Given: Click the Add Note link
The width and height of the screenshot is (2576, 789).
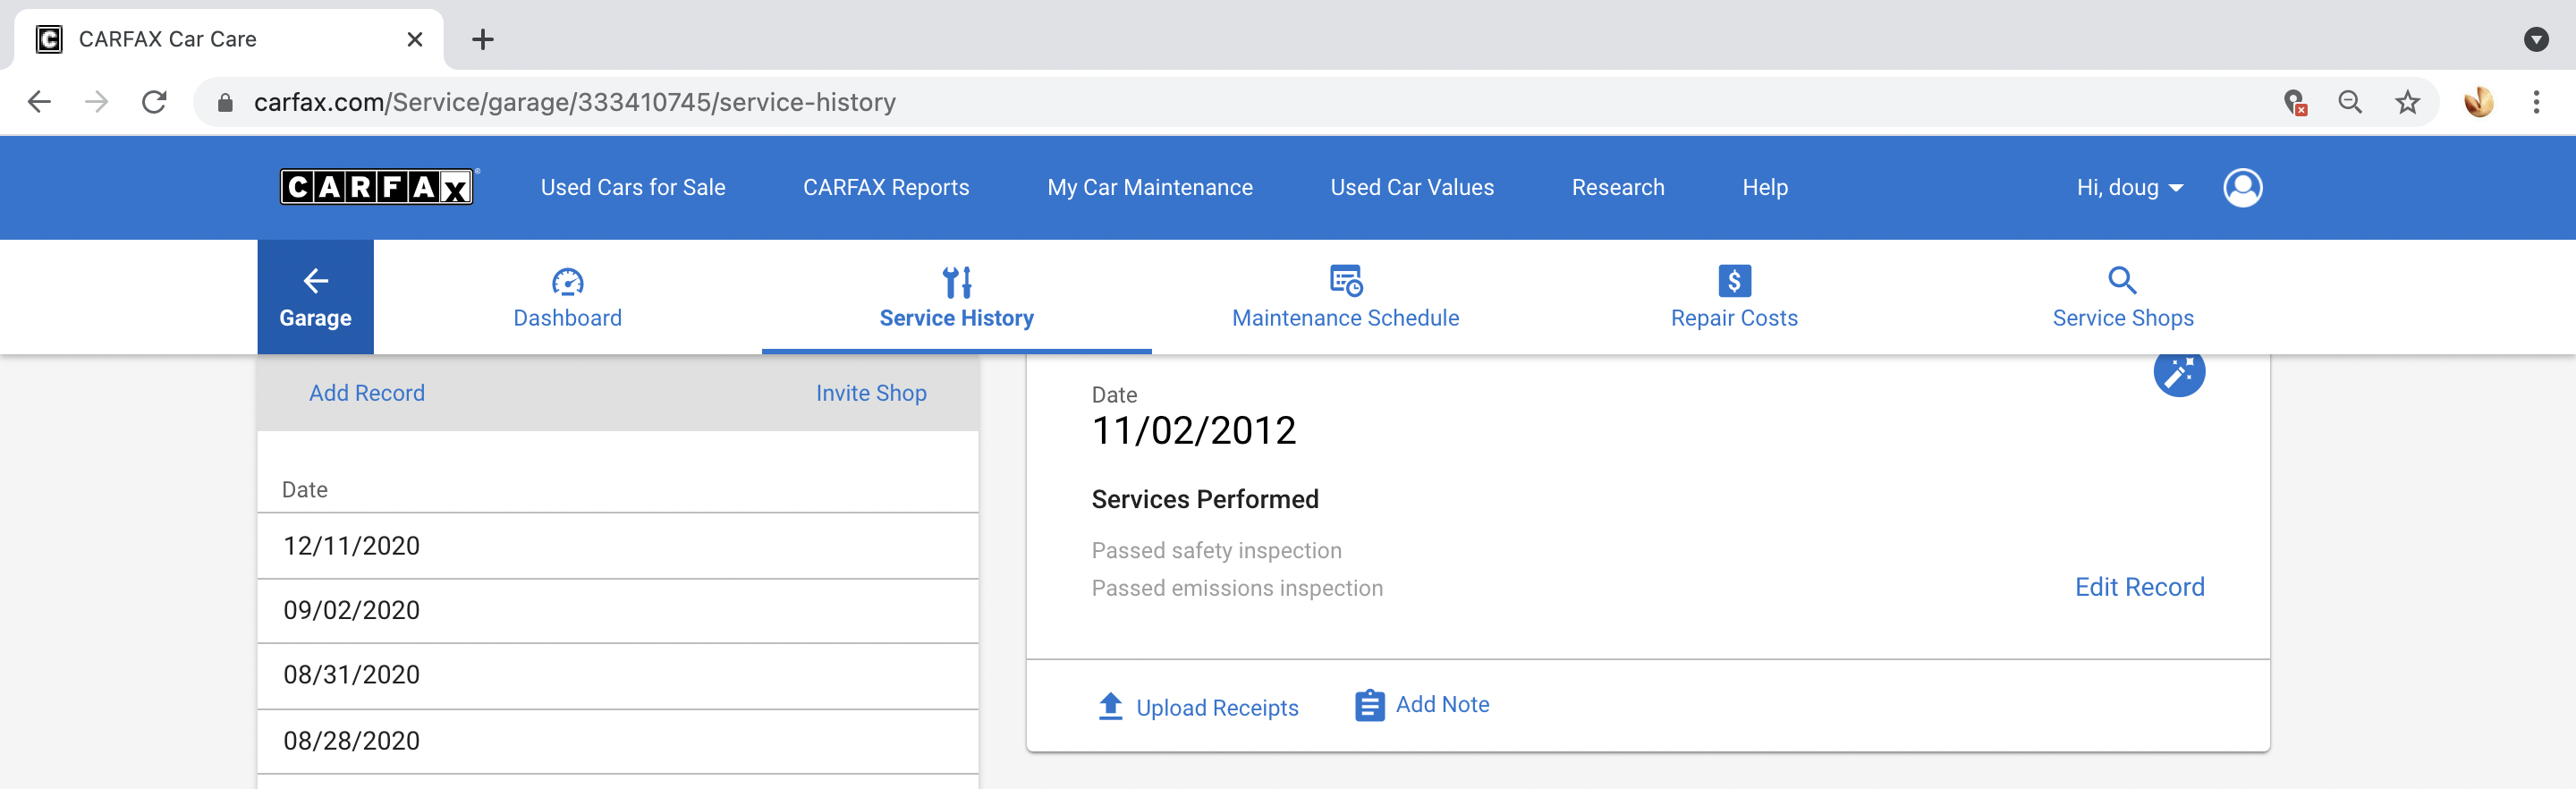Looking at the screenshot, I should pyautogui.click(x=1442, y=705).
